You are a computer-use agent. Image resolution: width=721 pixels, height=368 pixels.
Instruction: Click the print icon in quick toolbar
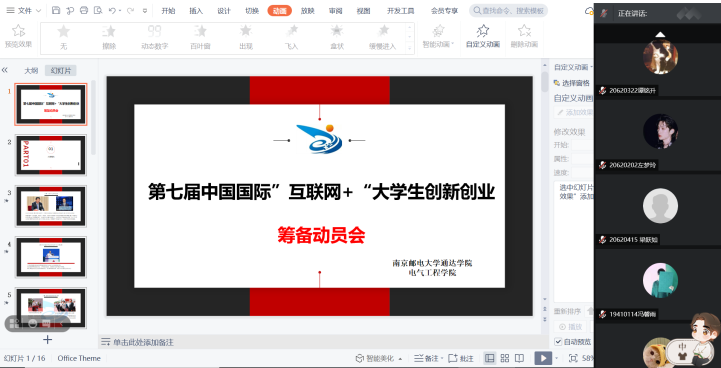pyautogui.click(x=84, y=11)
